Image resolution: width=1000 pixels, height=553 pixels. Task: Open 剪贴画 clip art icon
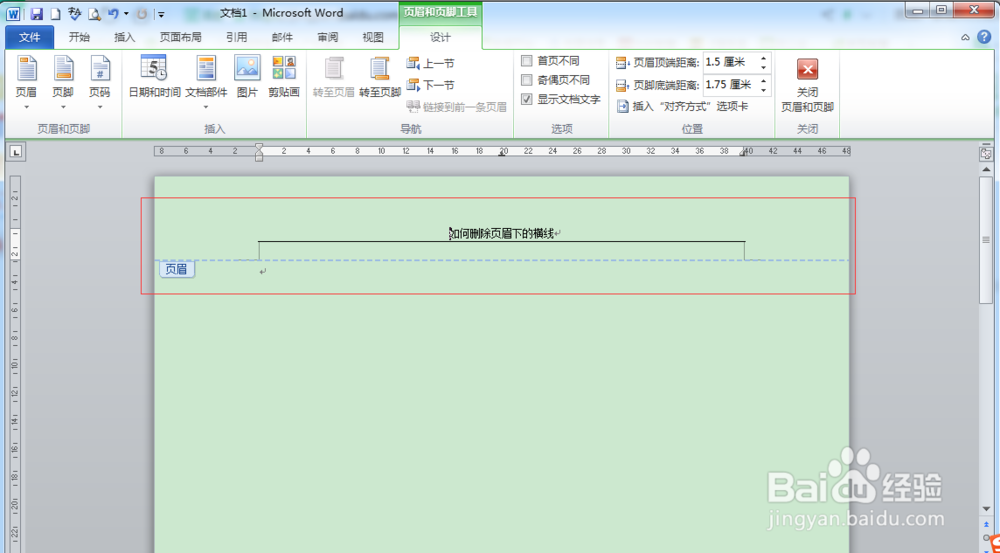(284, 68)
